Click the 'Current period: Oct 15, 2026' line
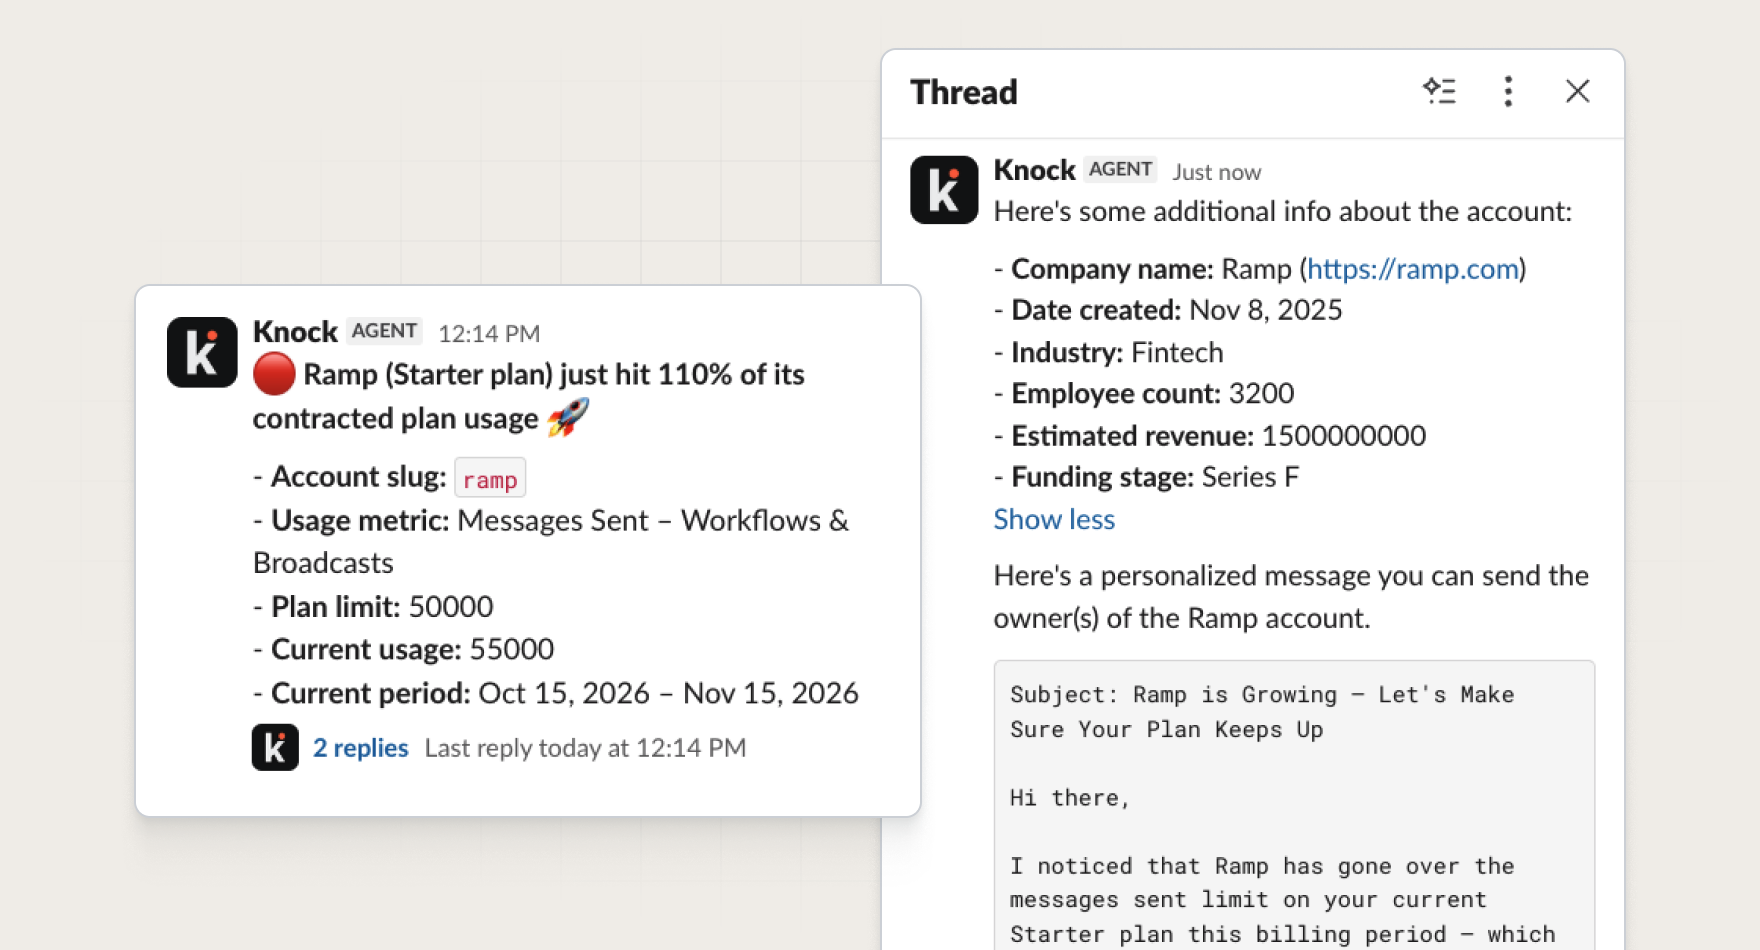1760x950 pixels. pos(556,693)
